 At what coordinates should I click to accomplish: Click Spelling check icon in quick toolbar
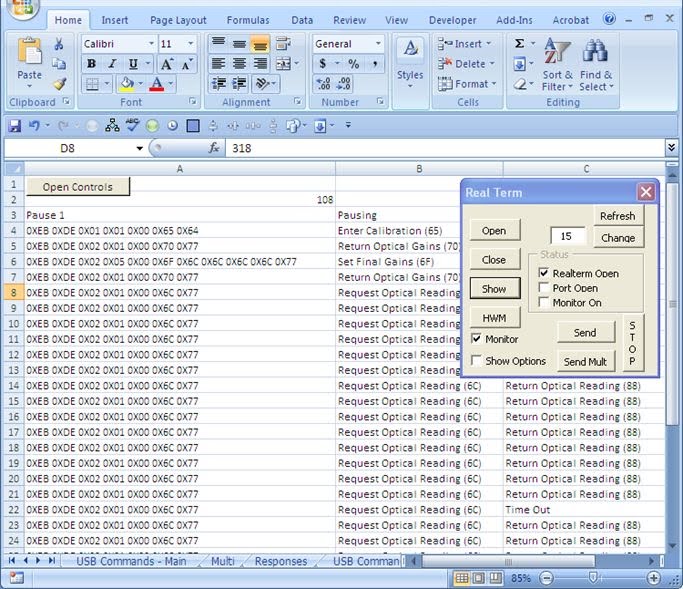[x=132, y=125]
